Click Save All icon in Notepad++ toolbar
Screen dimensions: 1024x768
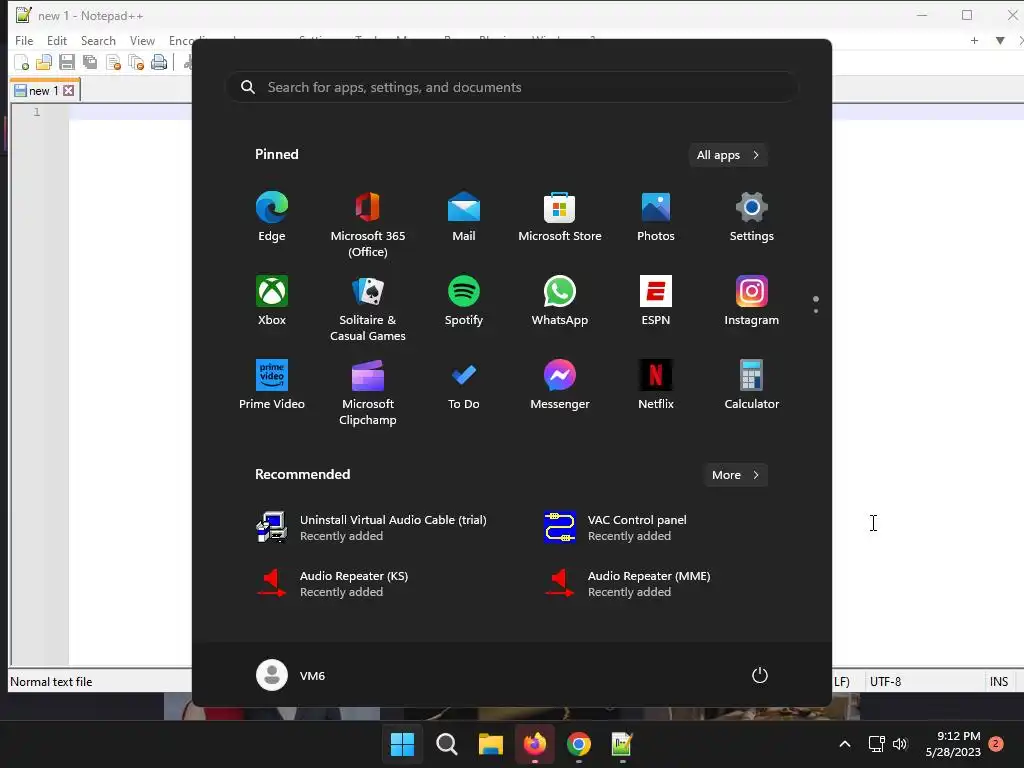89,62
